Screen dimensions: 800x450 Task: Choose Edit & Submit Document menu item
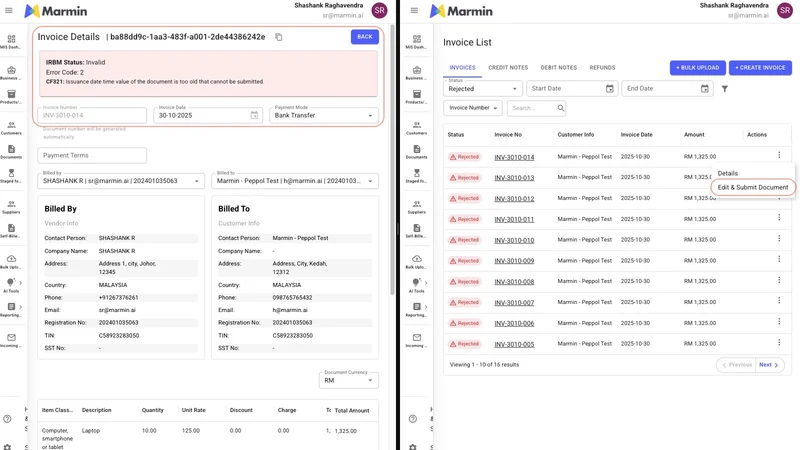753,187
